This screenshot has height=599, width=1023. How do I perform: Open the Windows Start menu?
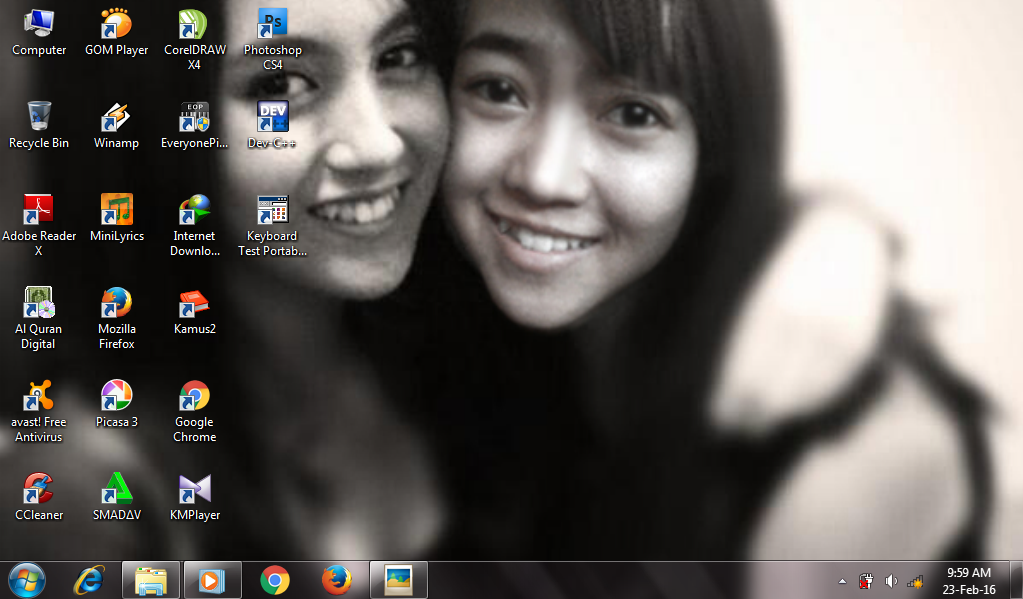point(27,580)
